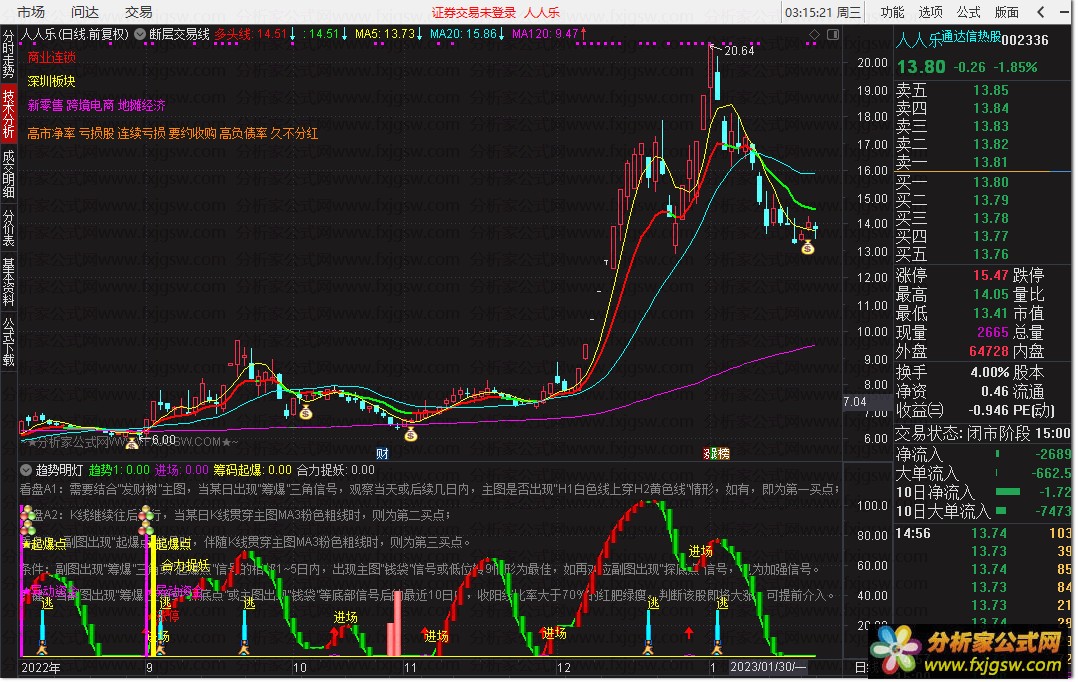Click the 筹码起爆: 0.00 indicator value
The width and height of the screenshot is (1078, 682).
(252, 470)
